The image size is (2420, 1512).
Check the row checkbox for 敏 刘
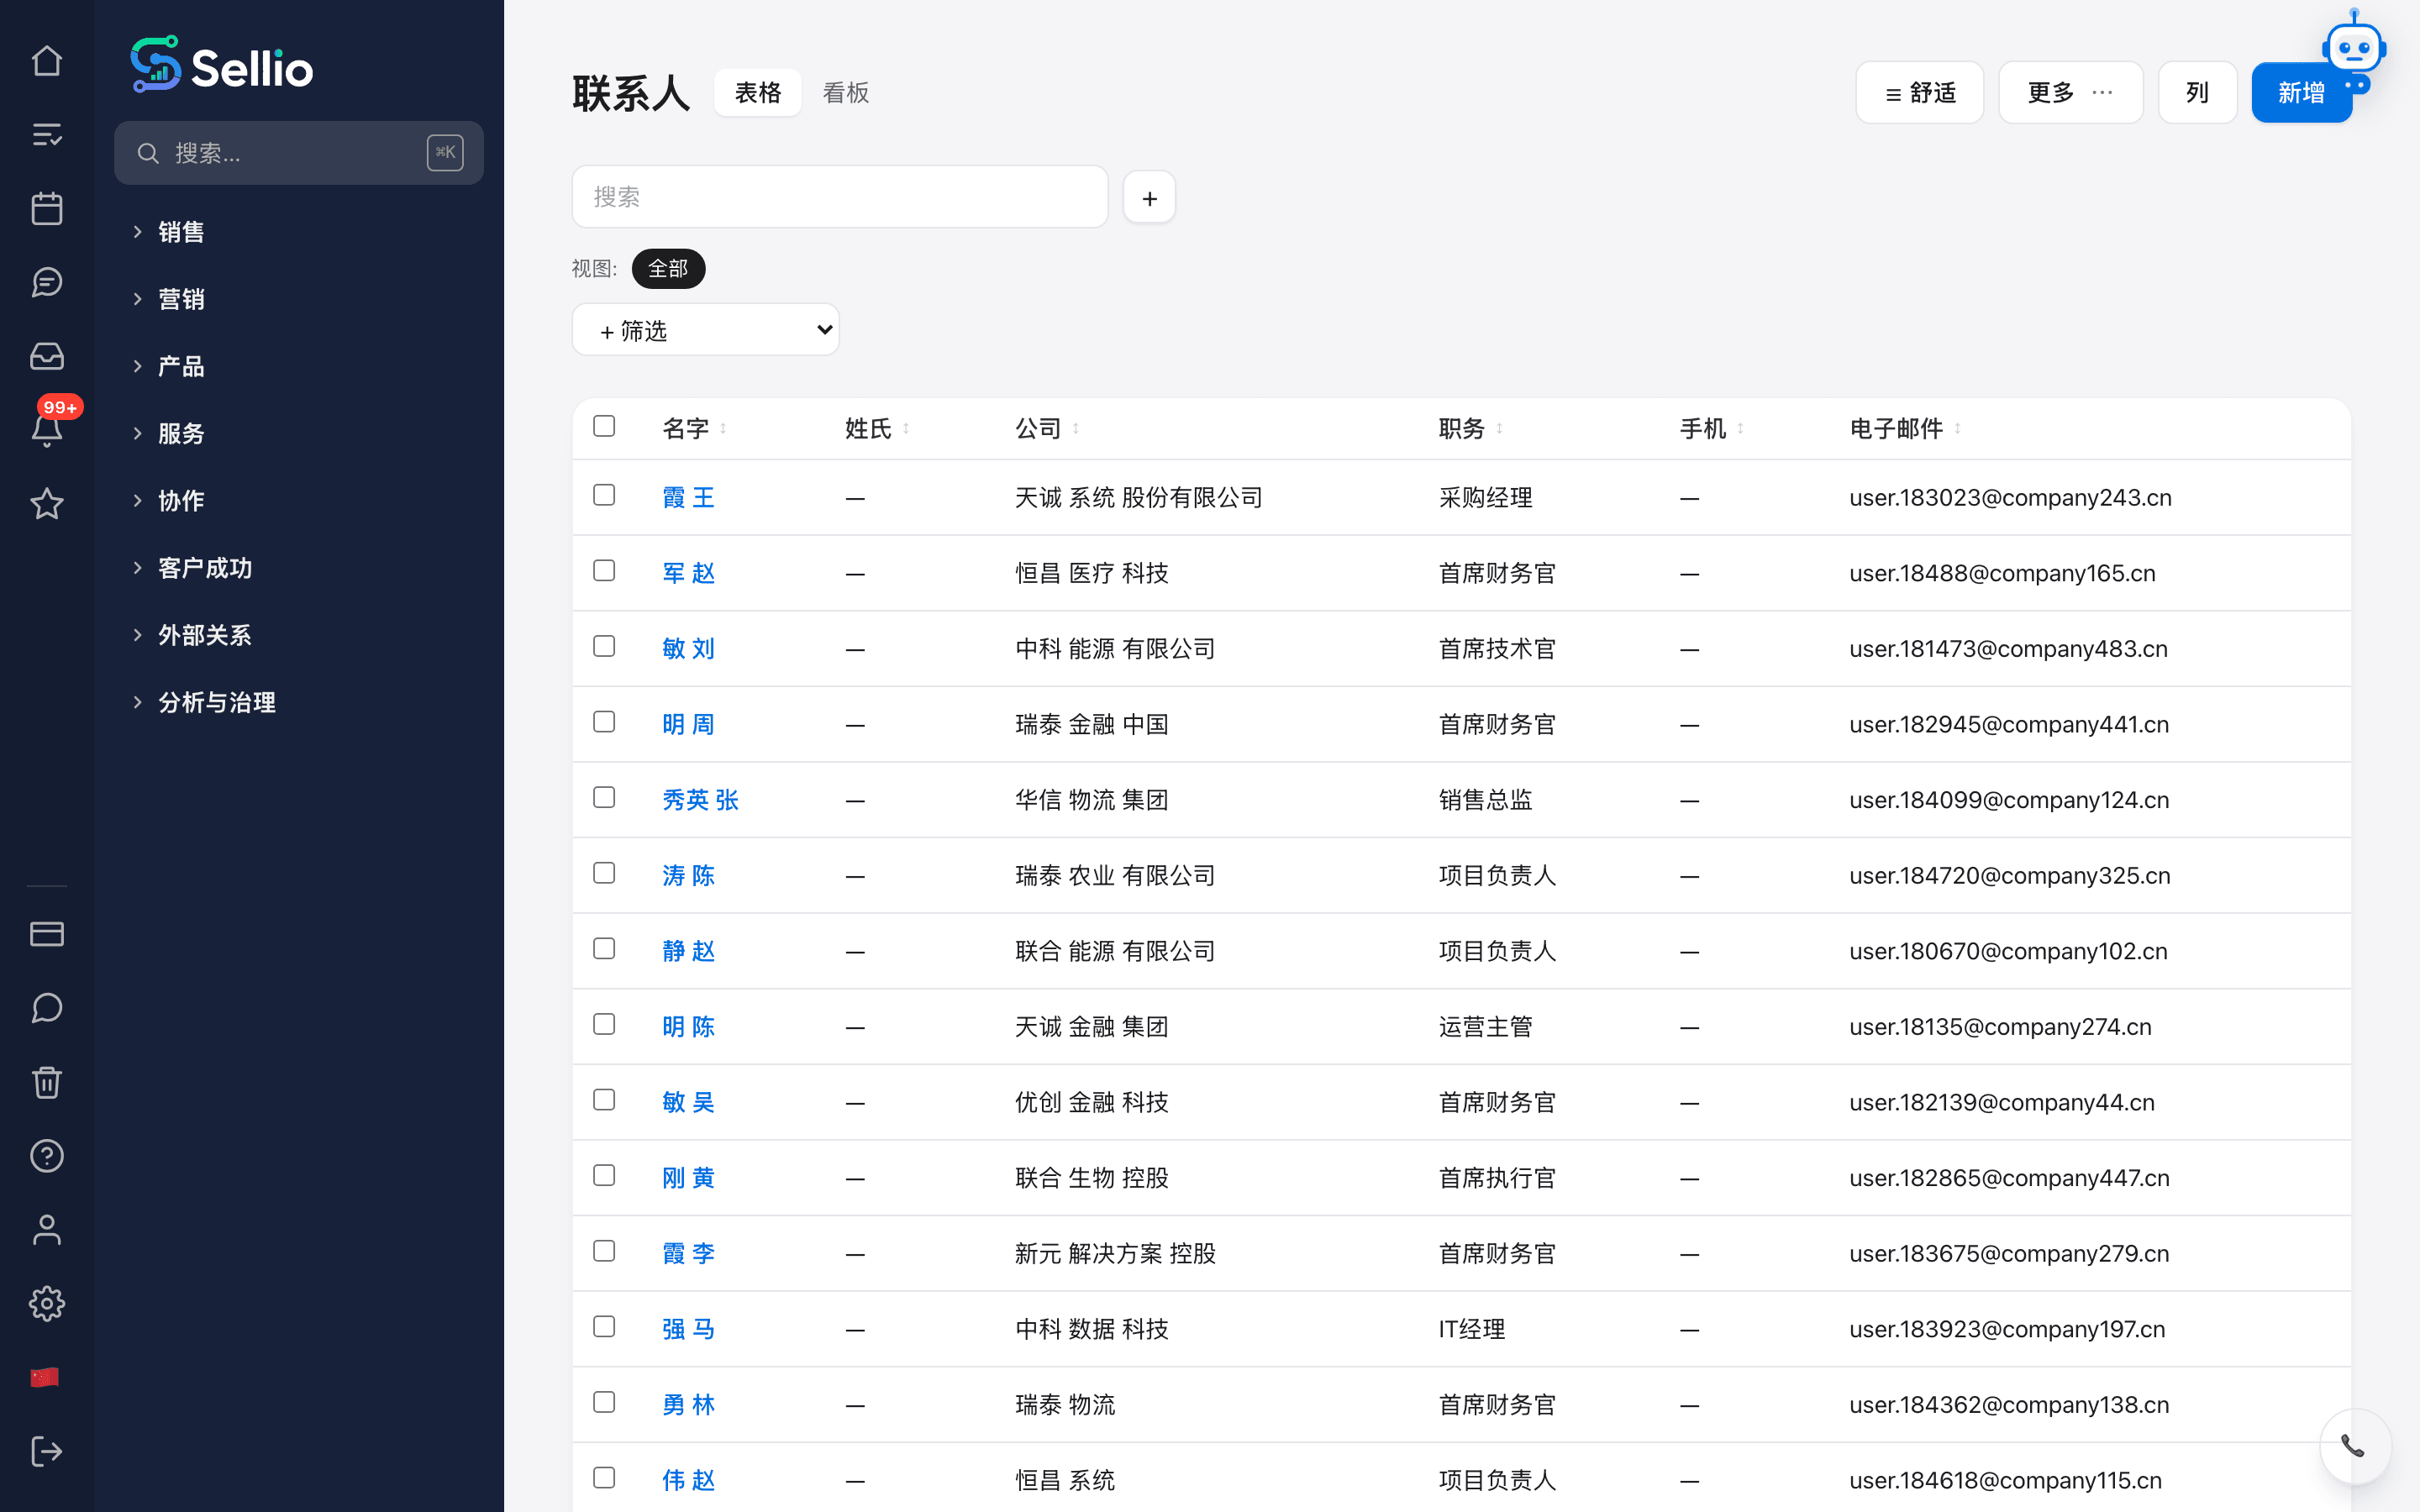(604, 646)
